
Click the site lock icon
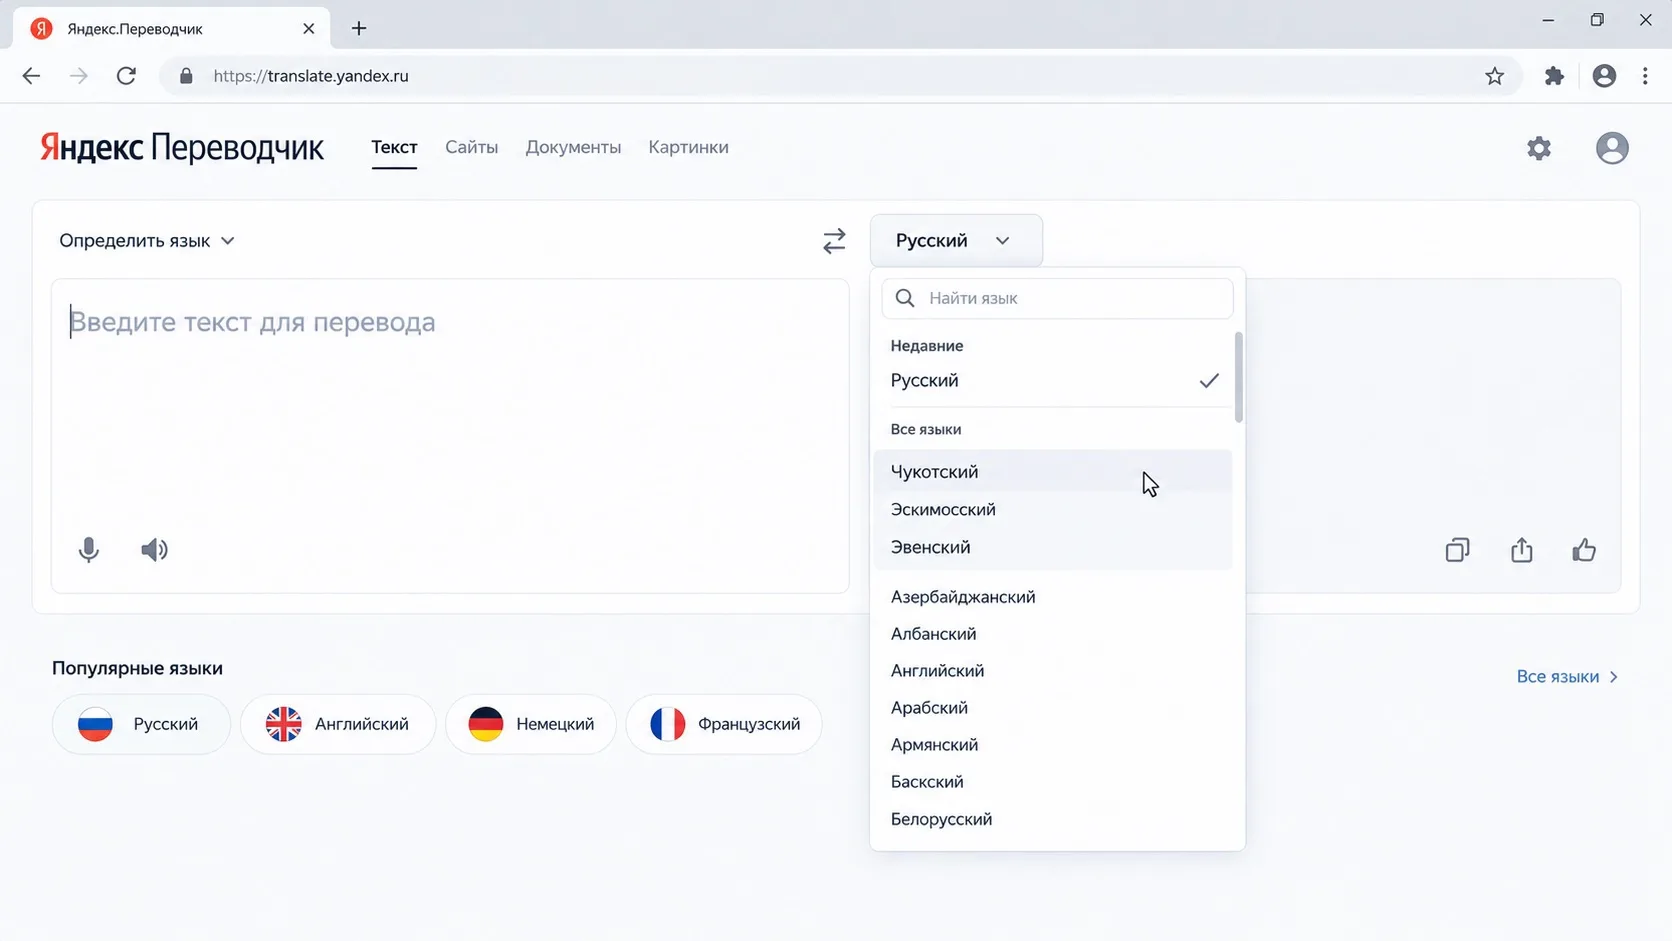[x=185, y=76]
